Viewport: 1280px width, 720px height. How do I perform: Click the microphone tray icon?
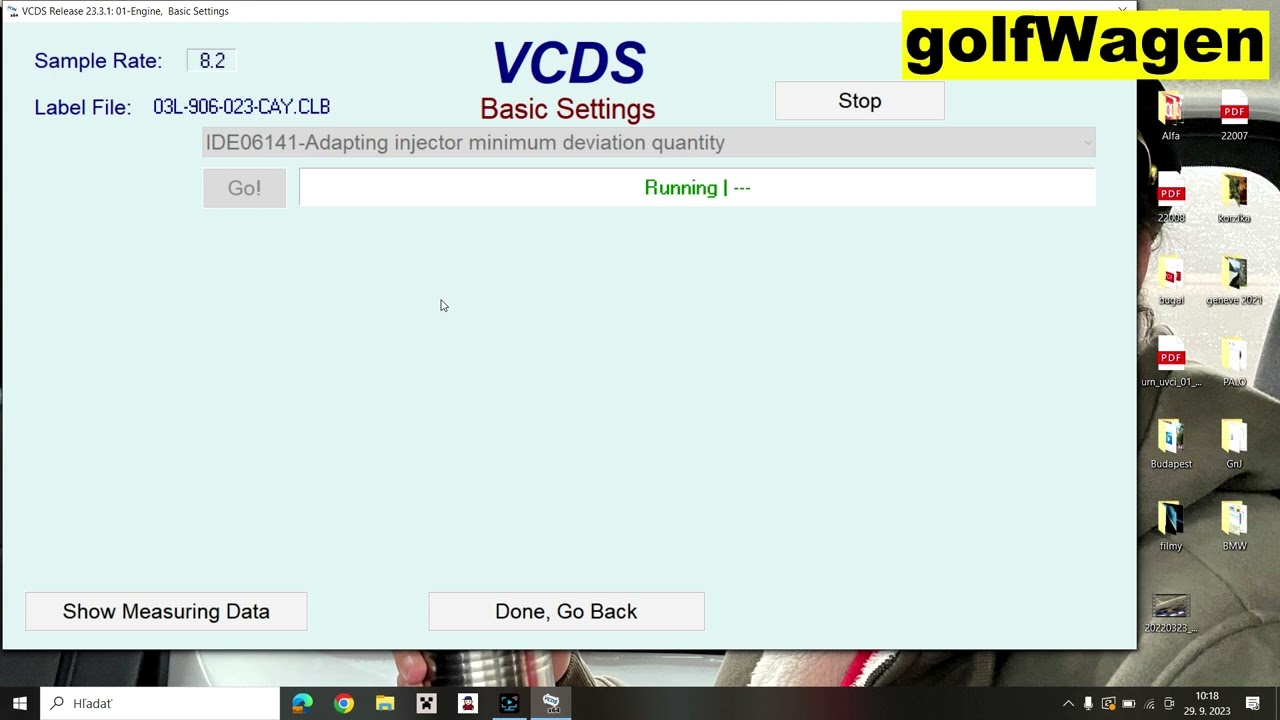[1088, 704]
